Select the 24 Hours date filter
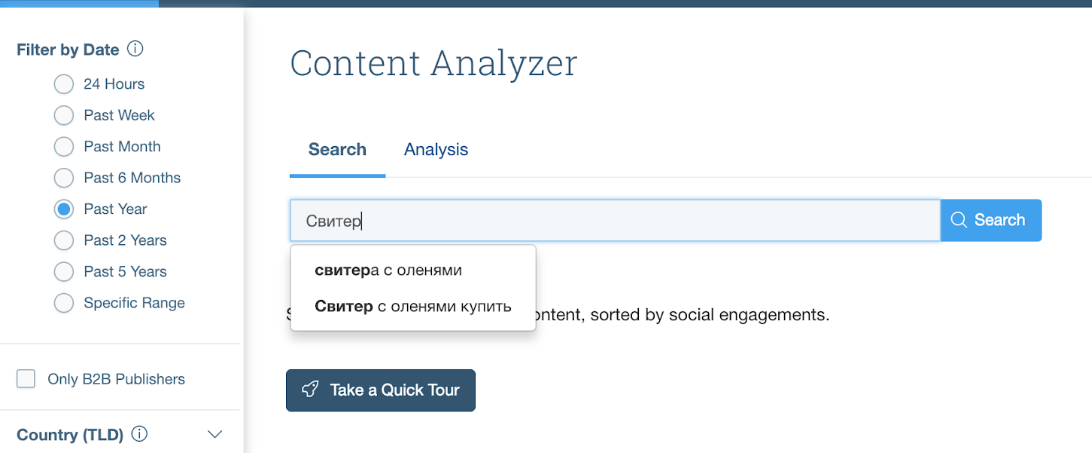 [64, 84]
